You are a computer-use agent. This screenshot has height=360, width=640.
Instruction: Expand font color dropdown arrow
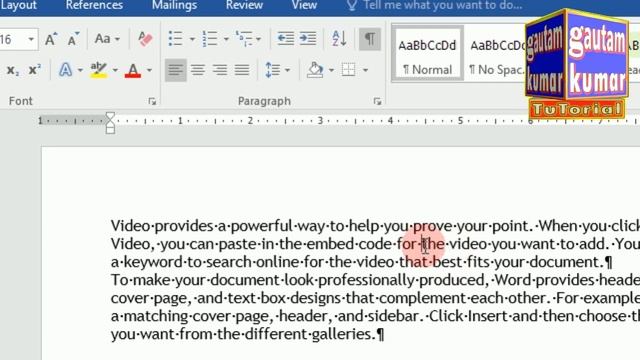149,71
